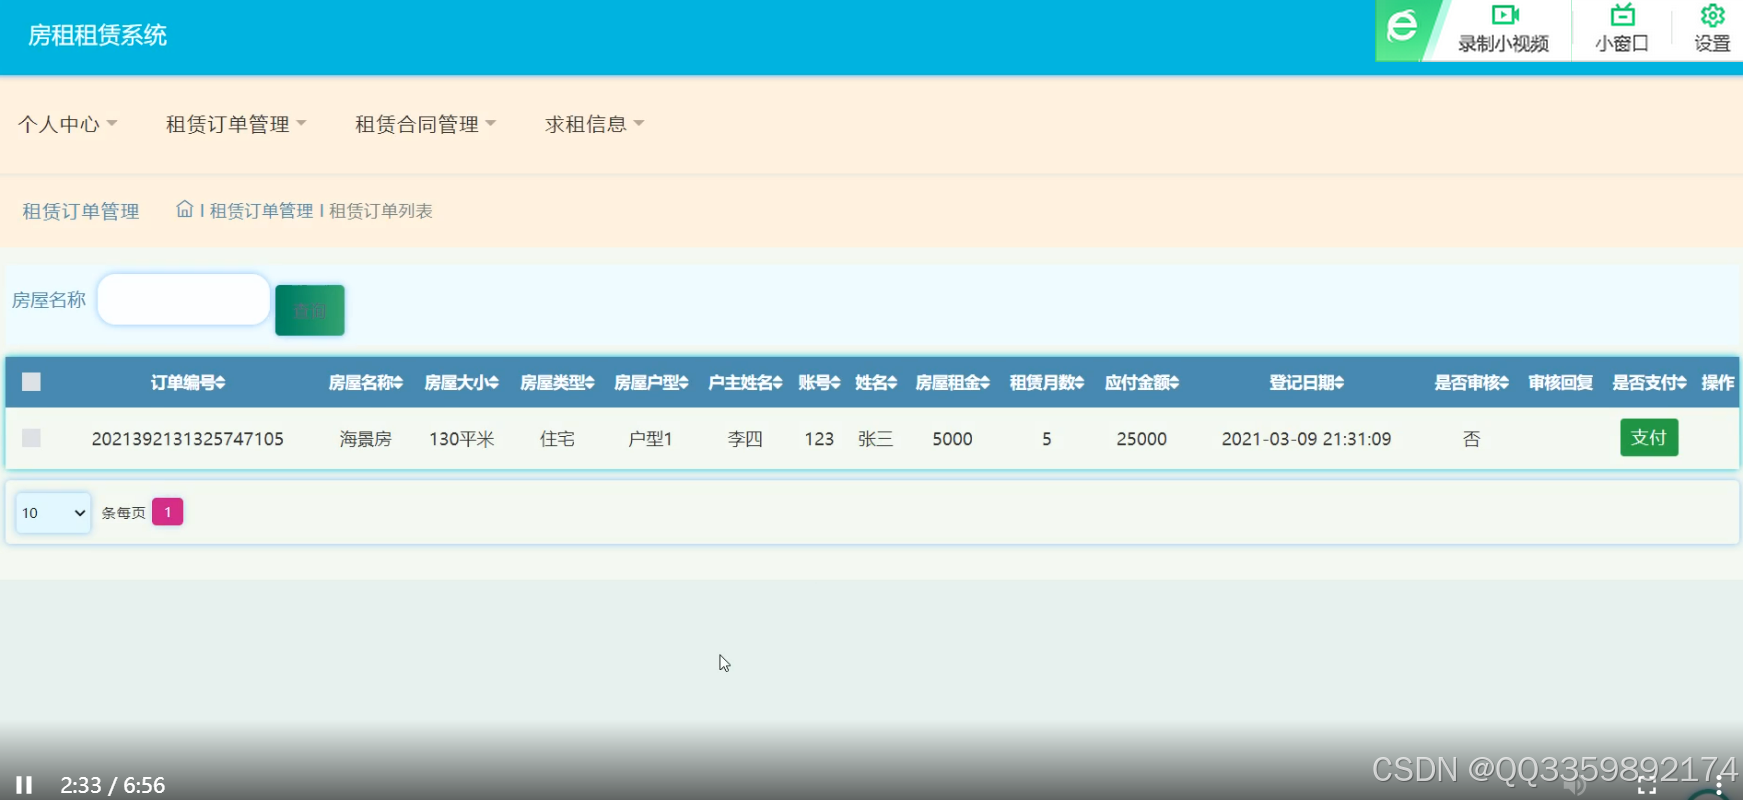Pause the video playback

24,785
